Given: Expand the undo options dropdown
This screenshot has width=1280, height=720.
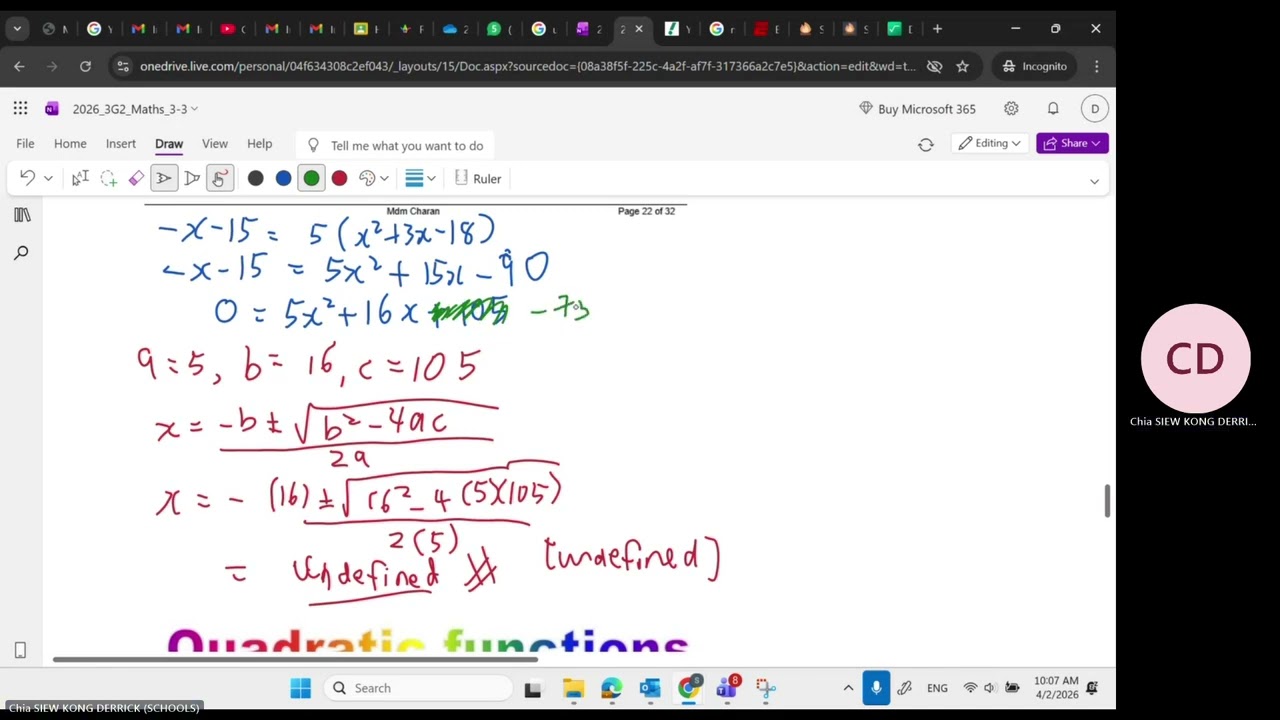Looking at the screenshot, I should point(48,178).
